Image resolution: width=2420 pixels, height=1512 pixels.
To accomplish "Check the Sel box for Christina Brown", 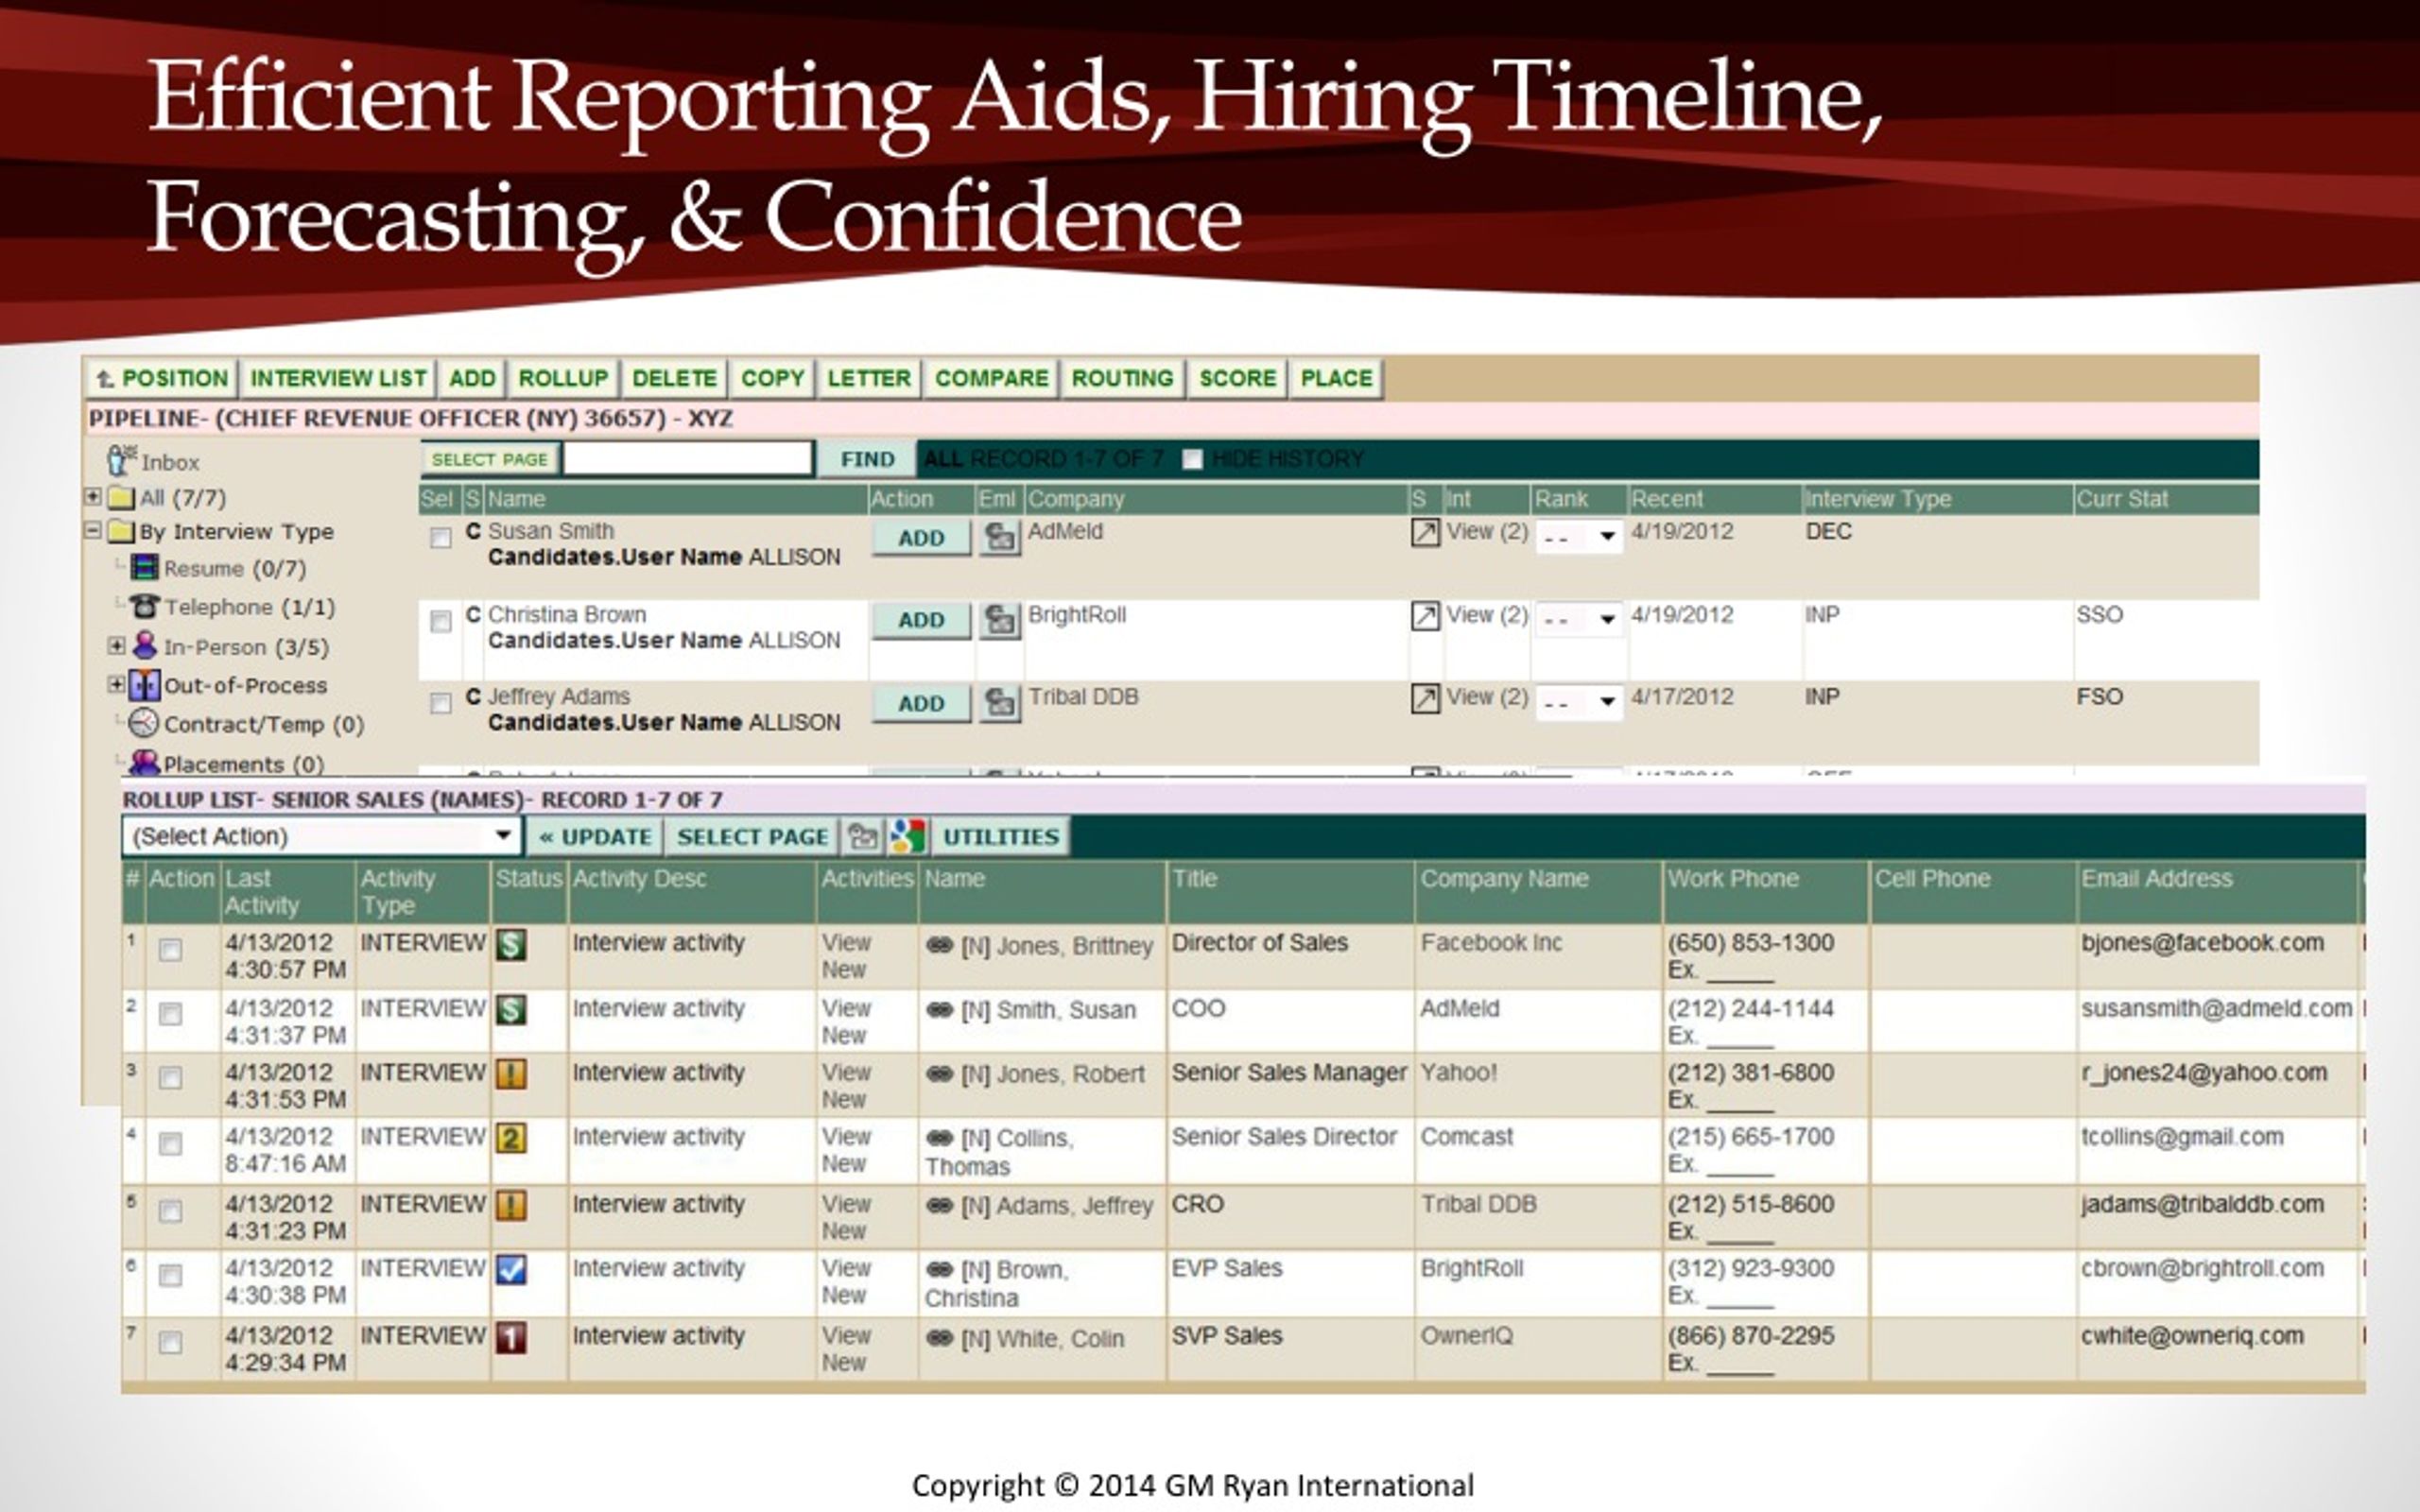I will (440, 622).
